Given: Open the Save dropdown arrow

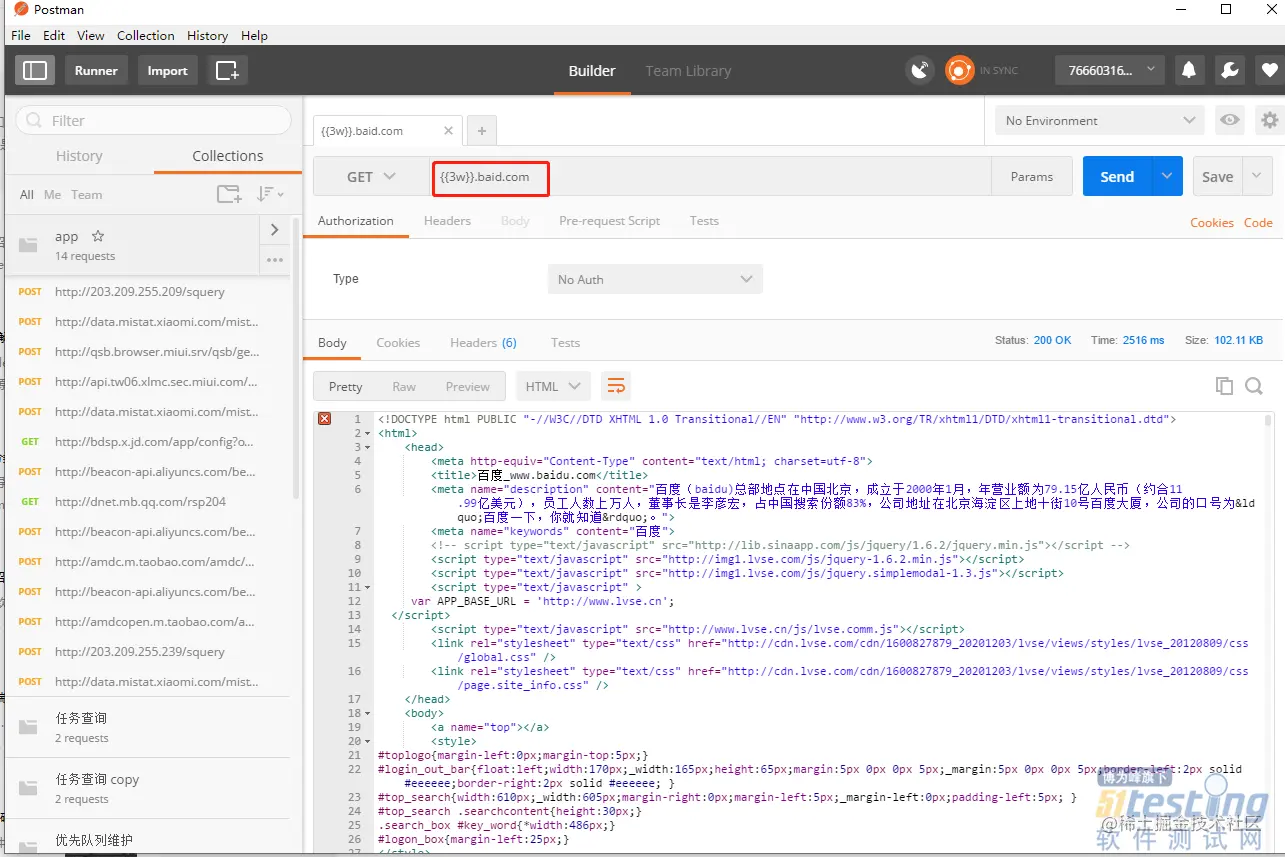Looking at the screenshot, I should (1258, 176).
